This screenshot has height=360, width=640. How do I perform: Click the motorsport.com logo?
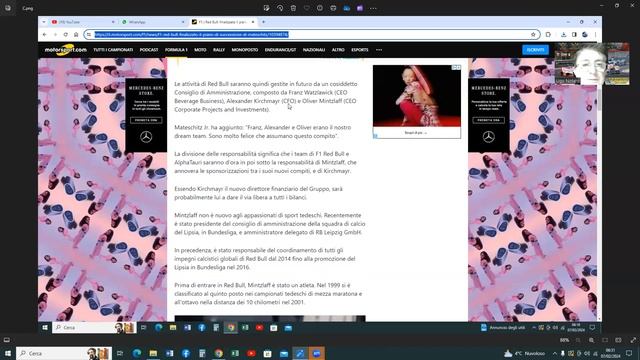(x=65, y=50)
